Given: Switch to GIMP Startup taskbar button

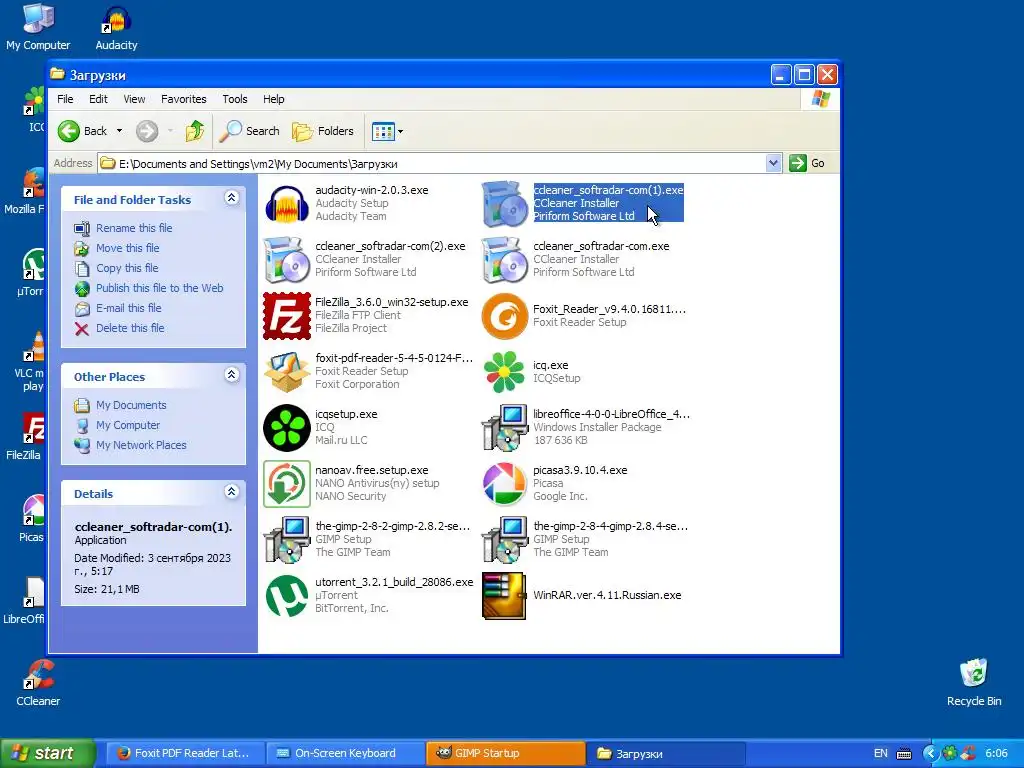Looking at the screenshot, I should click(x=506, y=753).
